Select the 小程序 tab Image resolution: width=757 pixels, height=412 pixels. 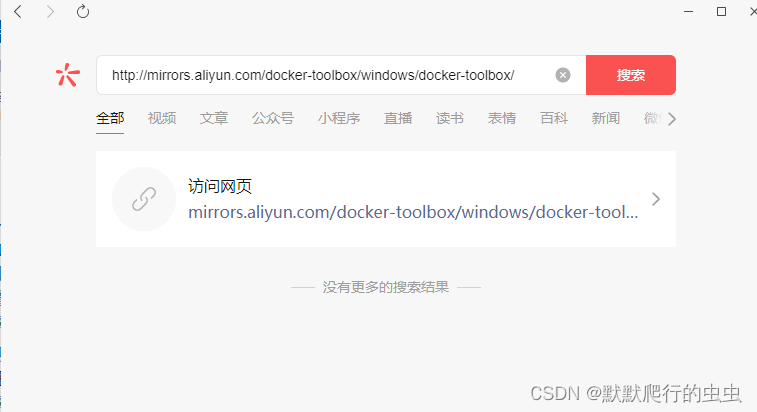point(339,118)
